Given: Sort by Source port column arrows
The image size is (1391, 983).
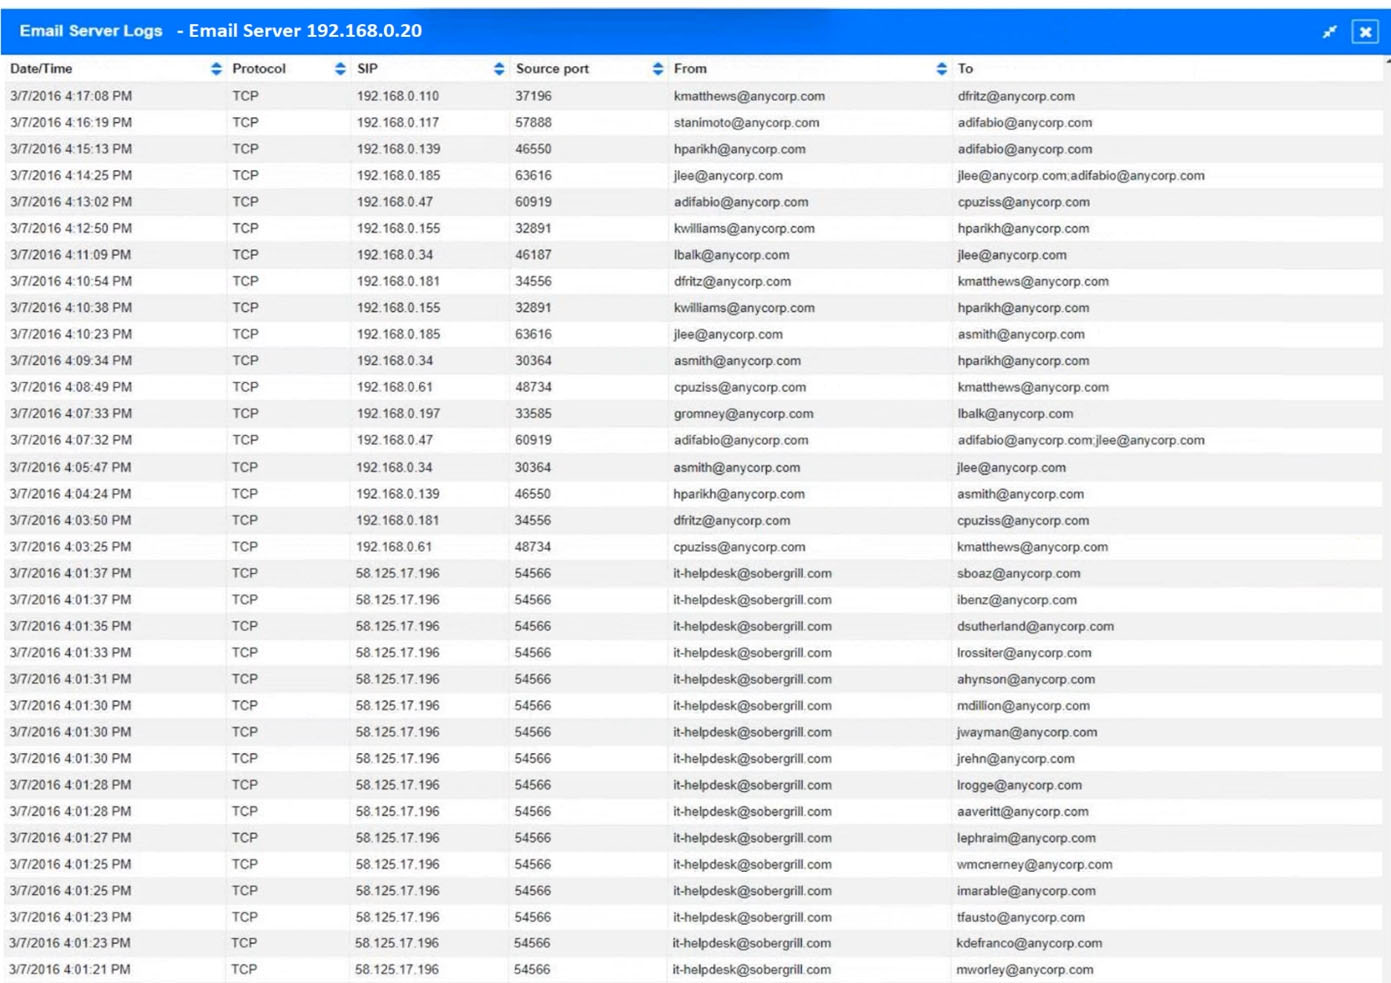Looking at the screenshot, I should coord(657,69).
